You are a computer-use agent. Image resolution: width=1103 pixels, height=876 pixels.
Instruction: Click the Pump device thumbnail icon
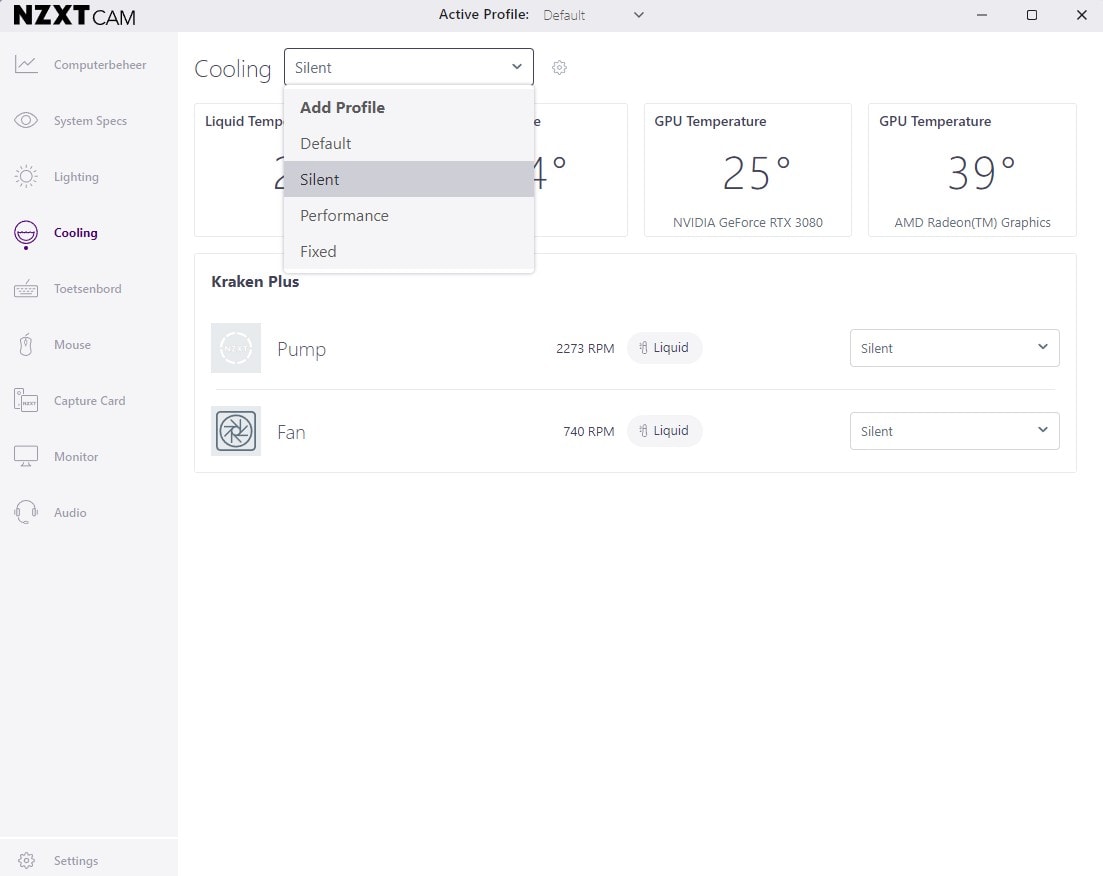tap(236, 348)
